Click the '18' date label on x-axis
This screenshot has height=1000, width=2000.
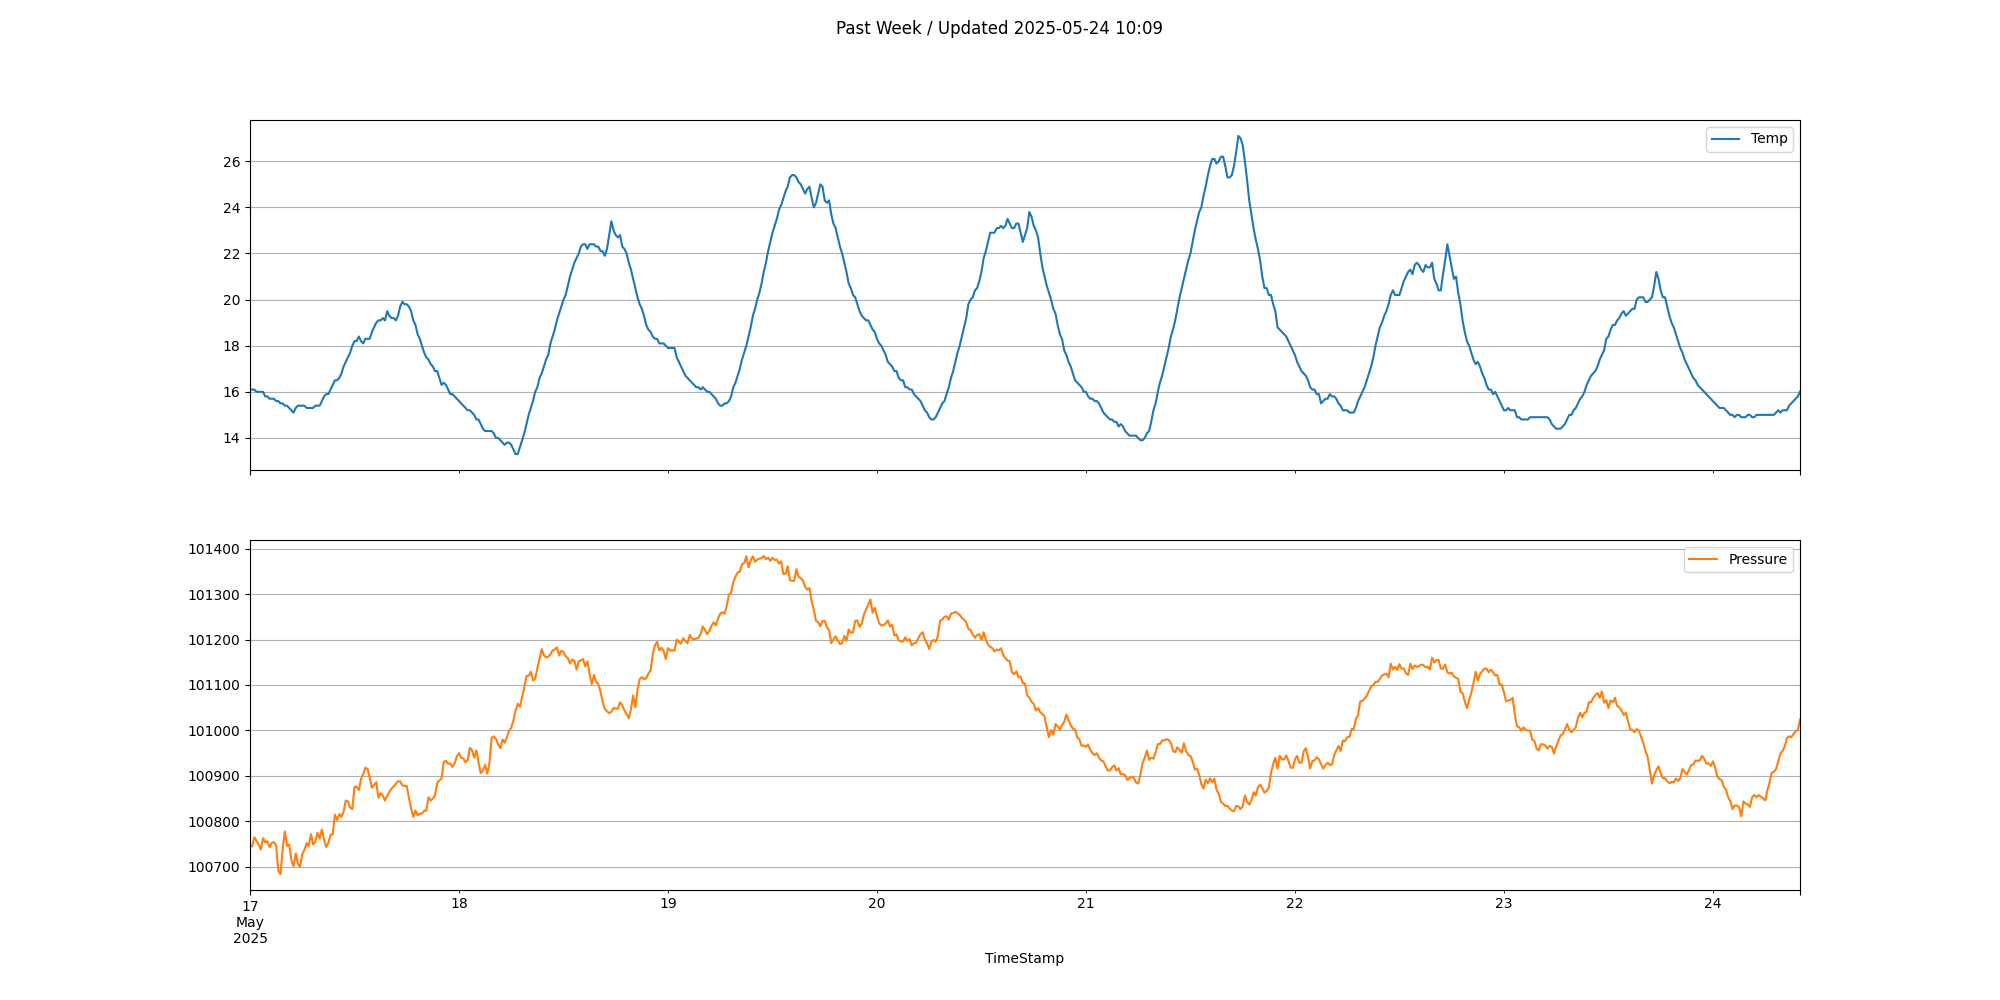point(459,904)
